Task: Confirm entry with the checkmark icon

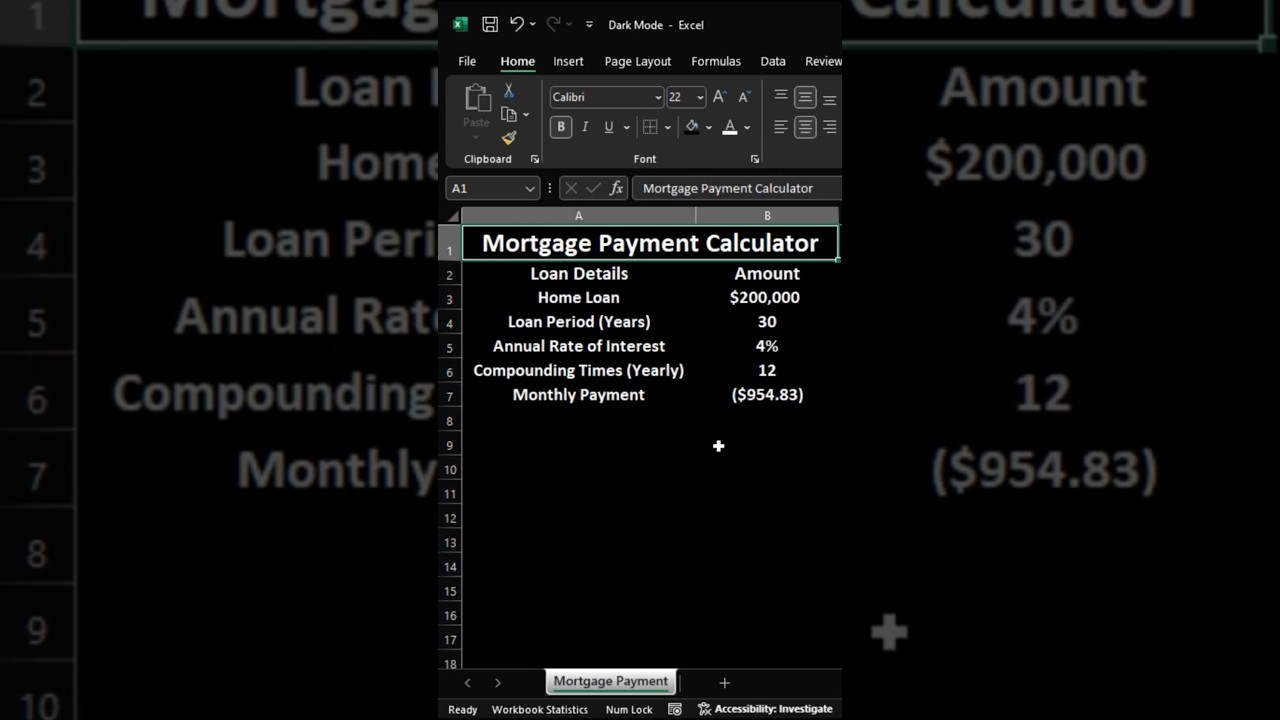Action: 594,188
